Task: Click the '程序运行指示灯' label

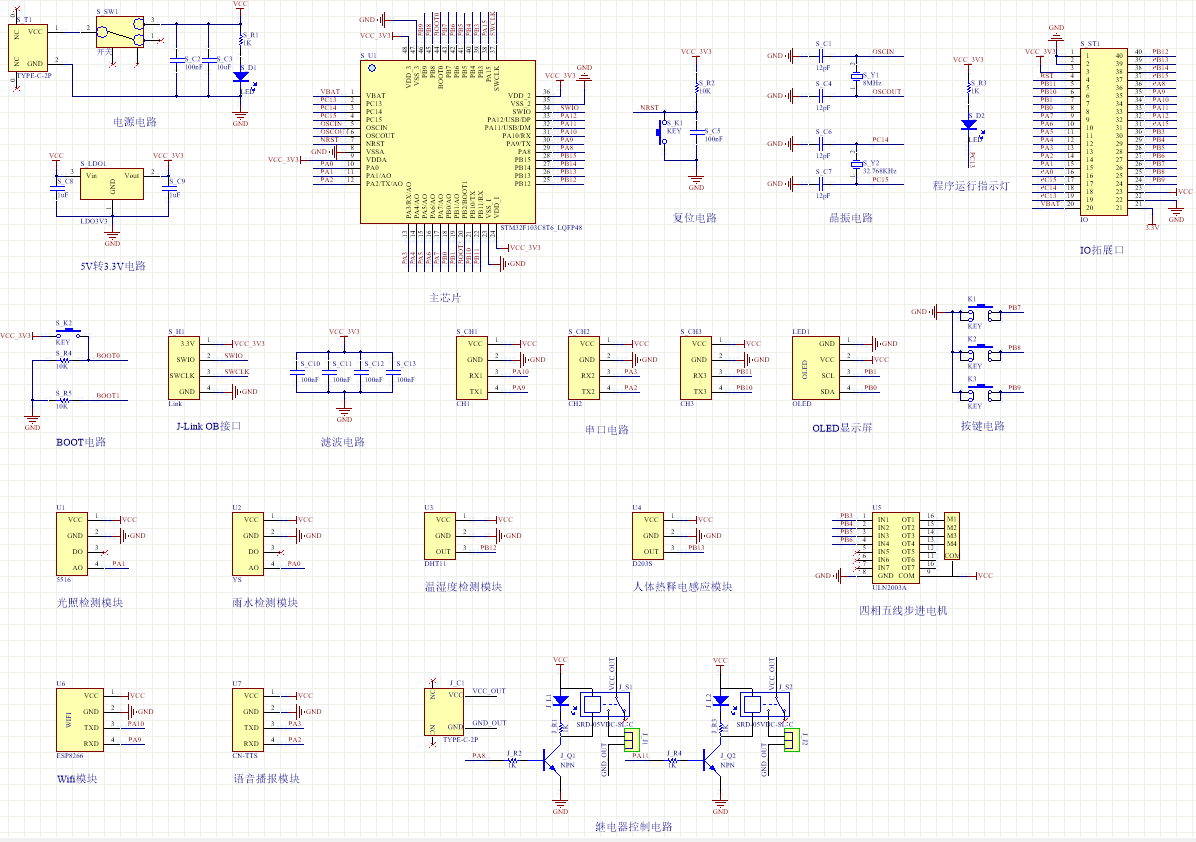Action: pyautogui.click(x=971, y=186)
